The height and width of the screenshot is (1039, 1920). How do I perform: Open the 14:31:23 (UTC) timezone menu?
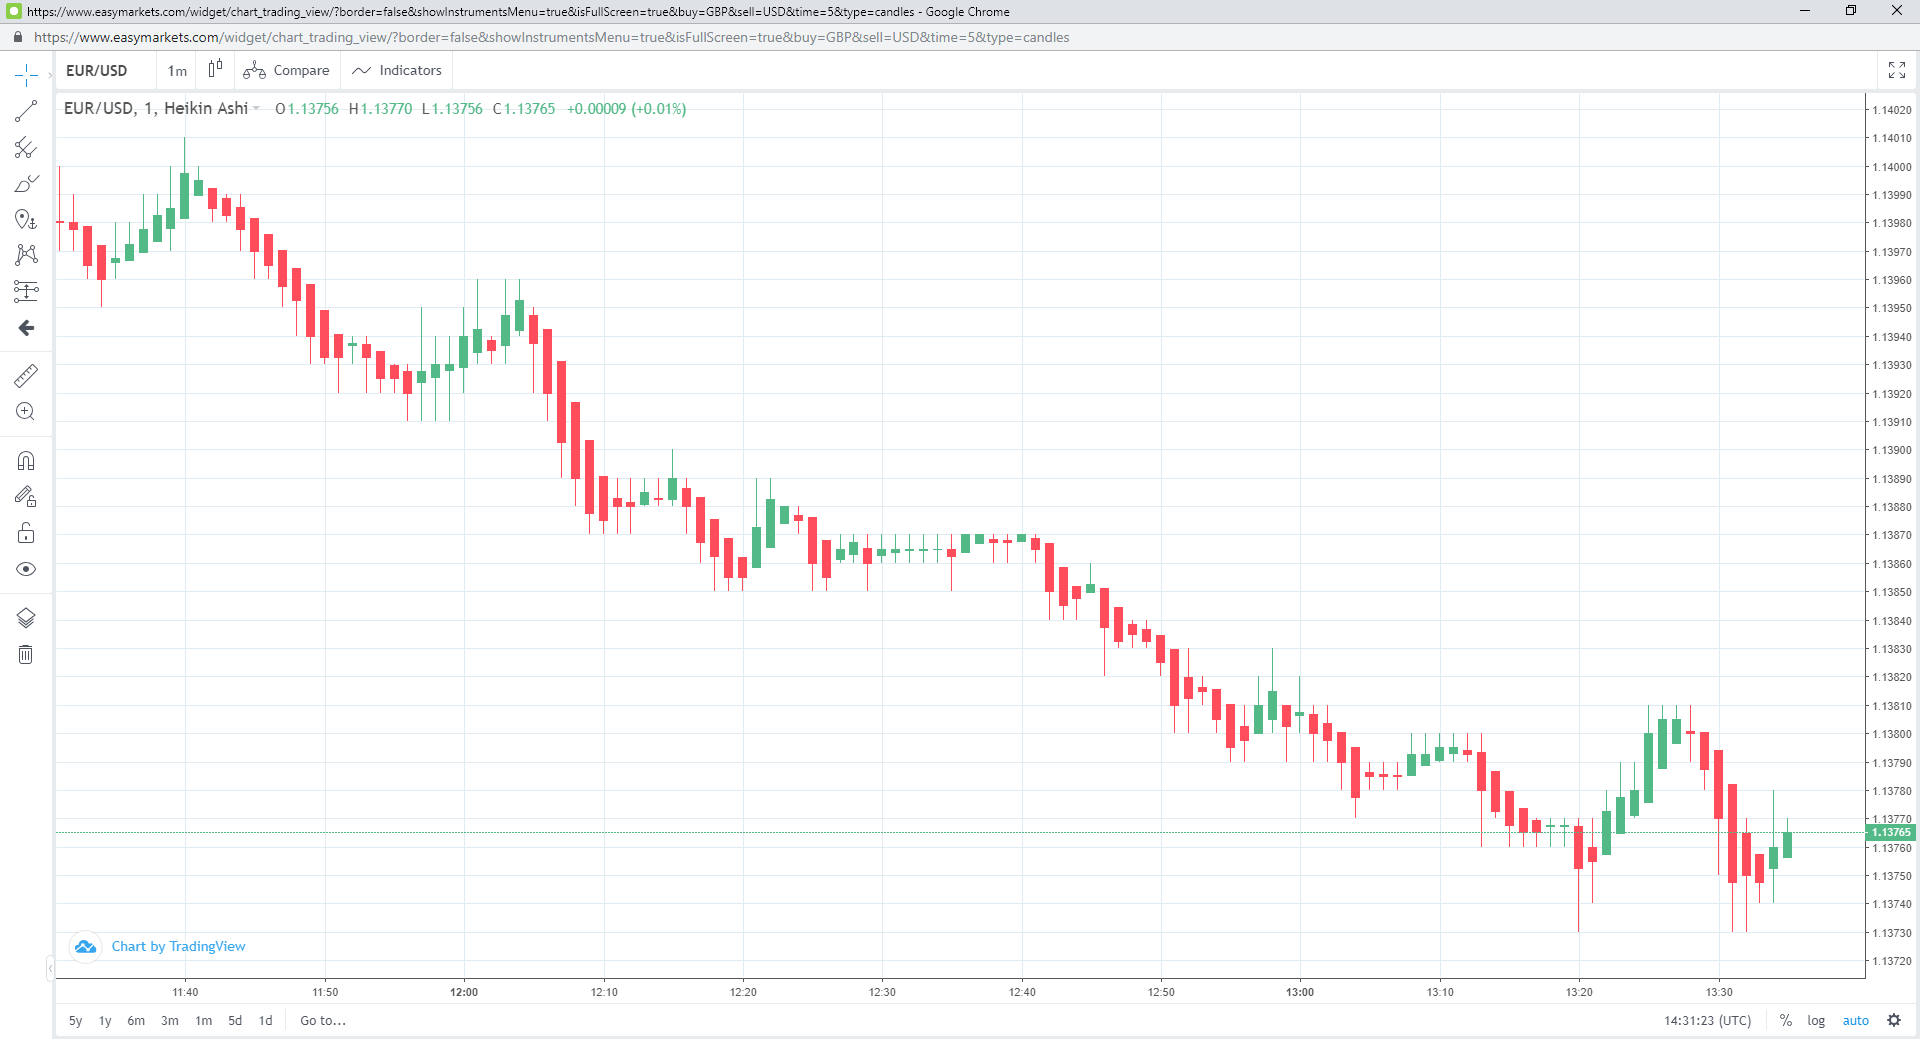[x=1708, y=1021]
